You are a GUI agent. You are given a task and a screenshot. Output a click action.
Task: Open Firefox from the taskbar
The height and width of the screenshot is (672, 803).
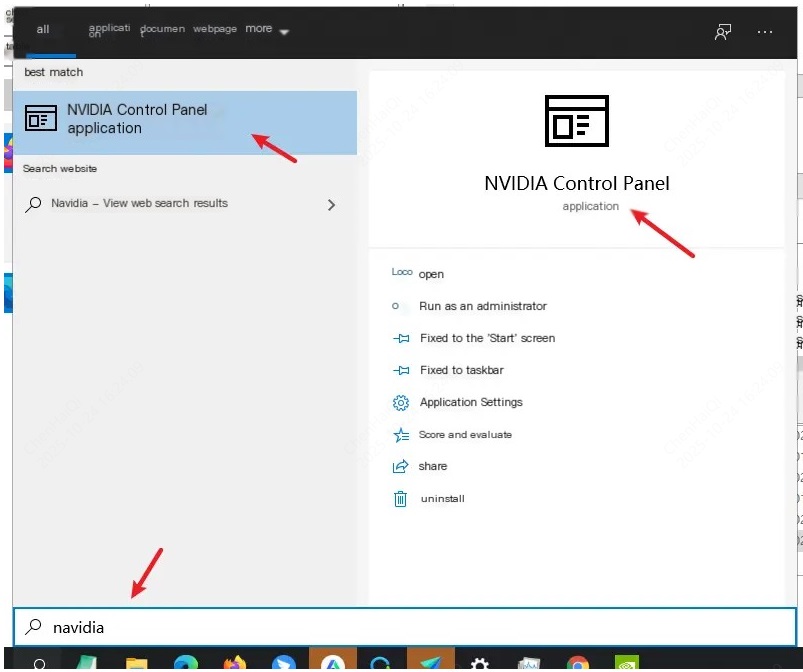pyautogui.click(x=235, y=663)
